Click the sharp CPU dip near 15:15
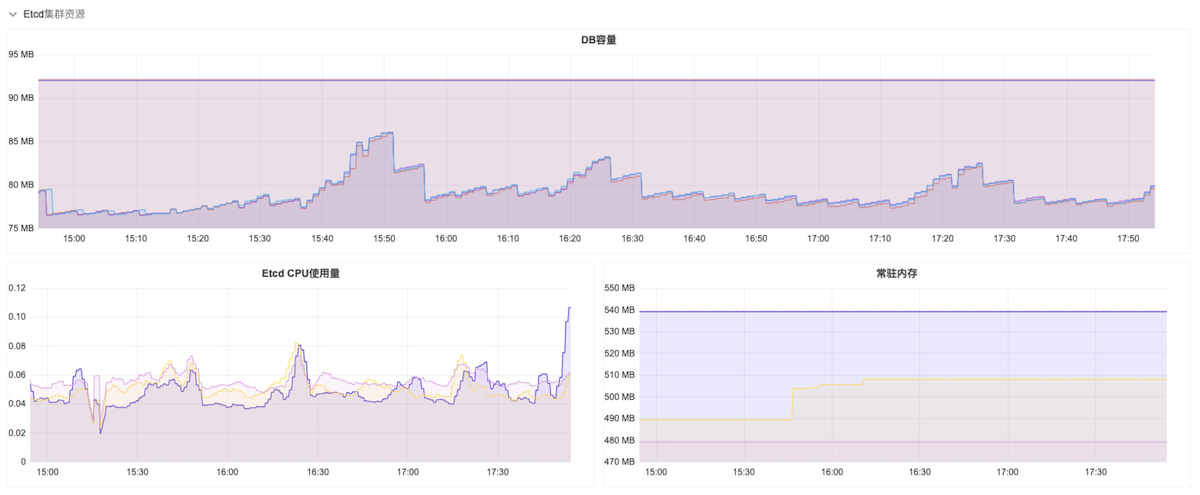The width and height of the screenshot is (1200, 495). pyautogui.click(x=101, y=431)
